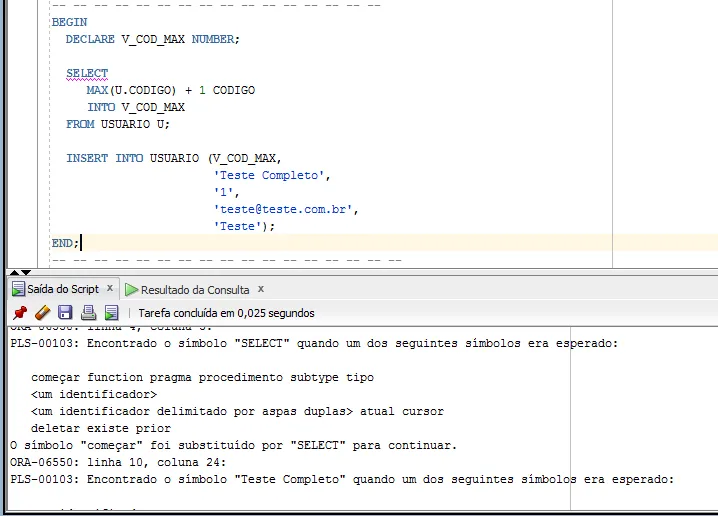
Task: Click the 'Tarefa concluída' status message
Action: point(226,313)
